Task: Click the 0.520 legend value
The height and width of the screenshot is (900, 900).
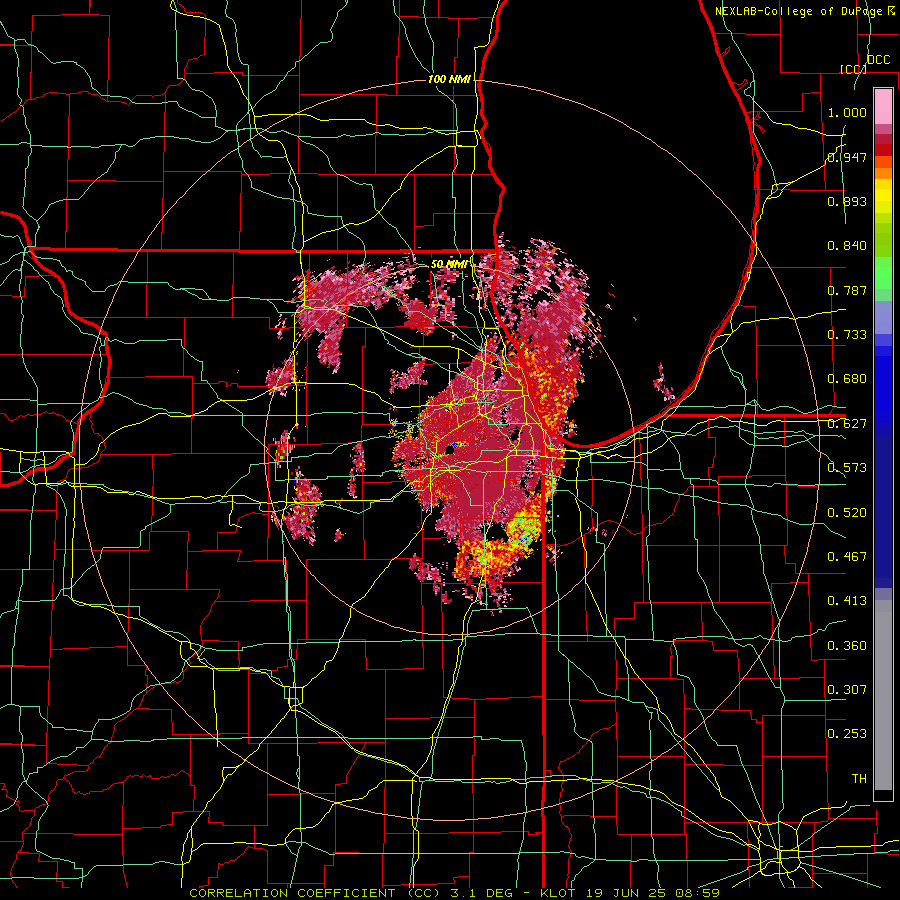Action: click(847, 513)
